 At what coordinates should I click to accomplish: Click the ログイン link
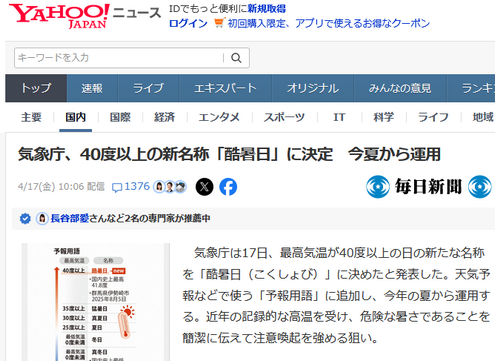(x=188, y=23)
